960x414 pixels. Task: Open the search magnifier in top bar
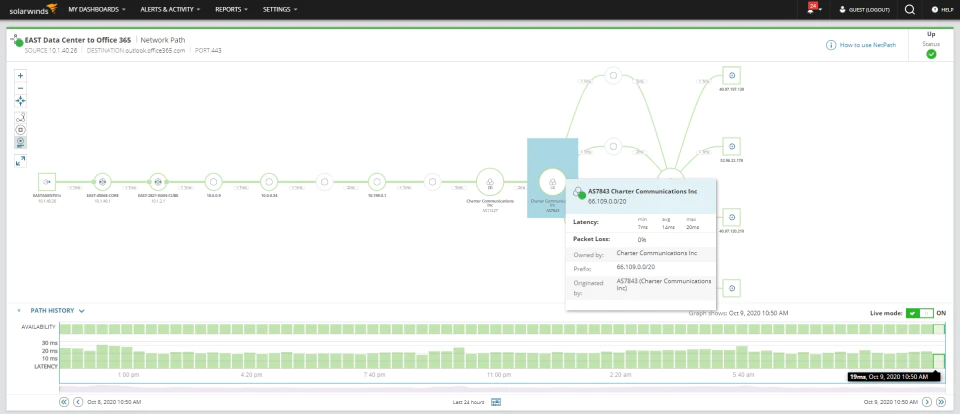tap(910, 9)
